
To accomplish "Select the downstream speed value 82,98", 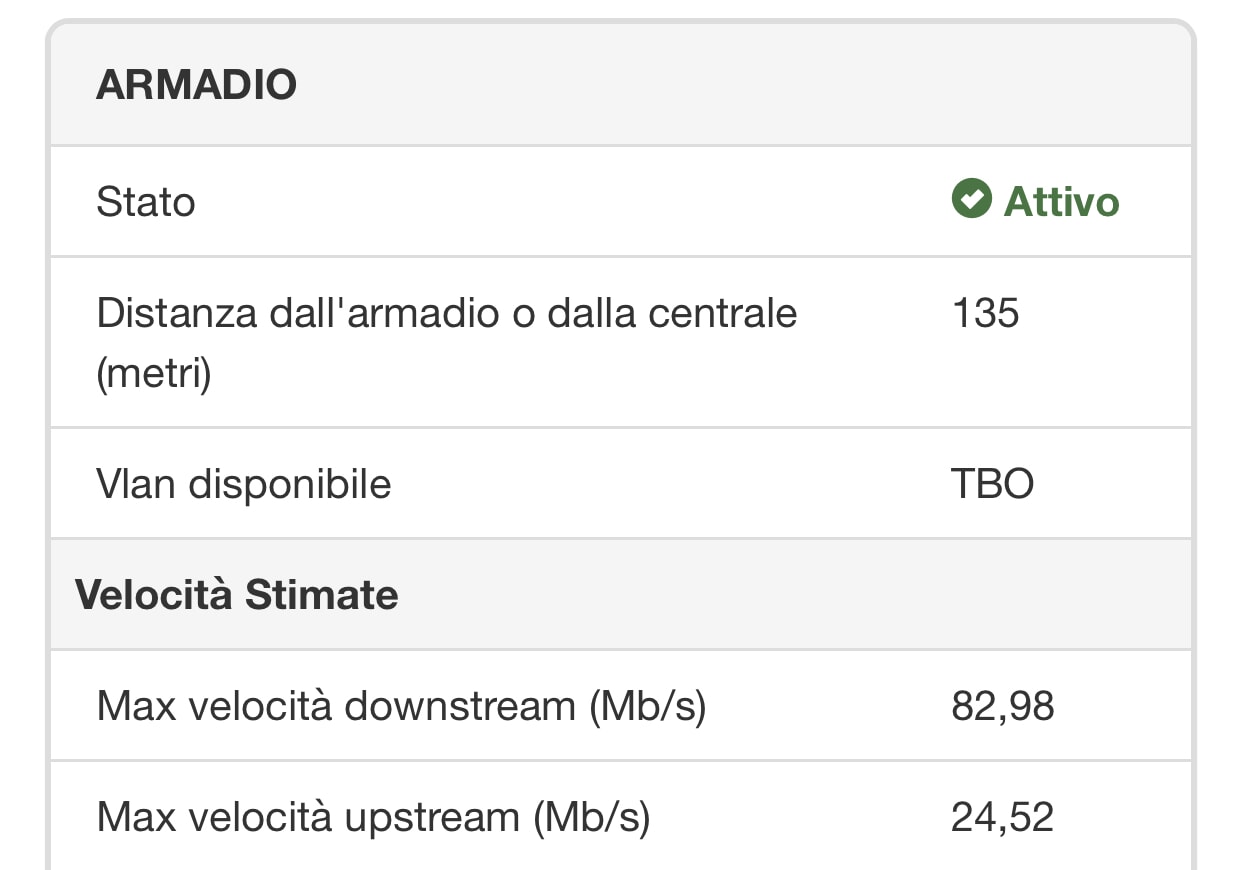I will pyautogui.click(x=1002, y=707).
